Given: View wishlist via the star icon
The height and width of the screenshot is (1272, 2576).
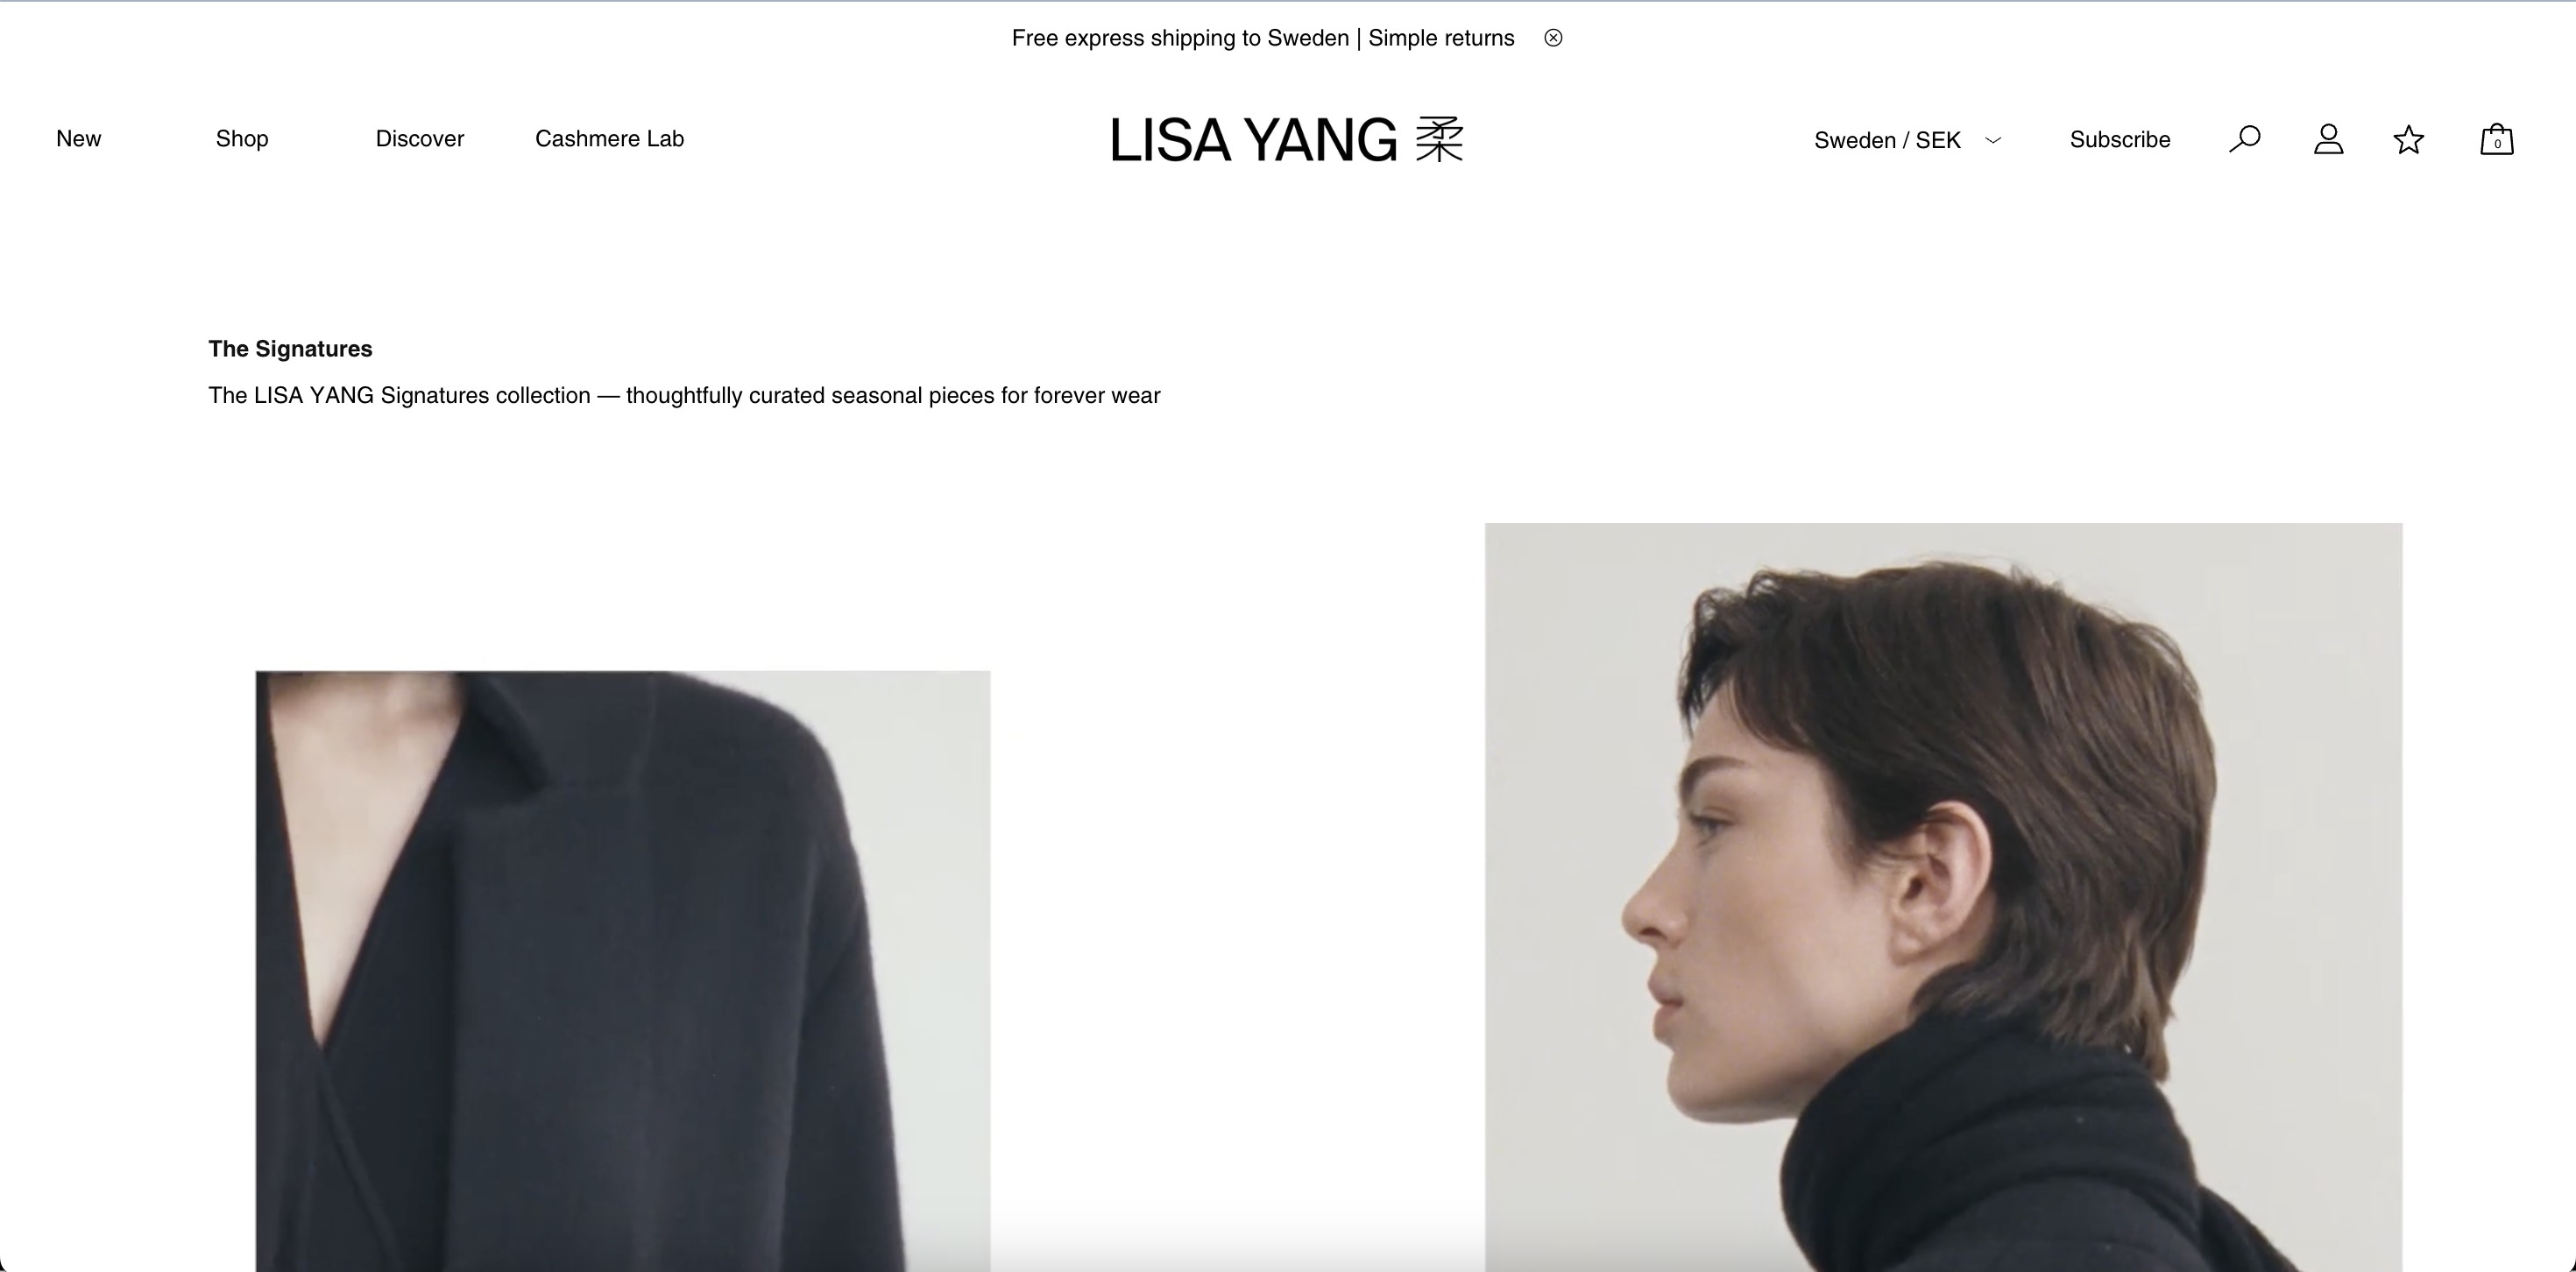Looking at the screenshot, I should pyautogui.click(x=2409, y=139).
